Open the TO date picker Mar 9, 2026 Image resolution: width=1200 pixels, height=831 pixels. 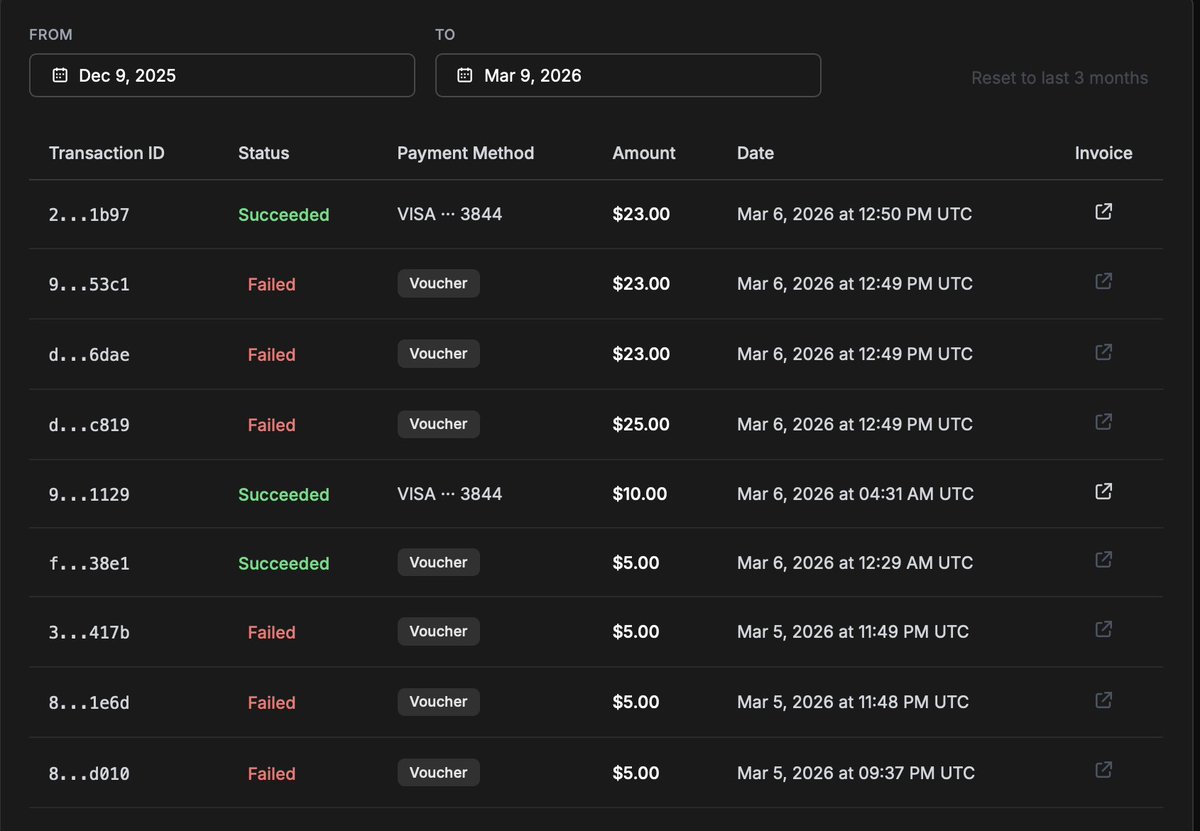[x=628, y=75]
